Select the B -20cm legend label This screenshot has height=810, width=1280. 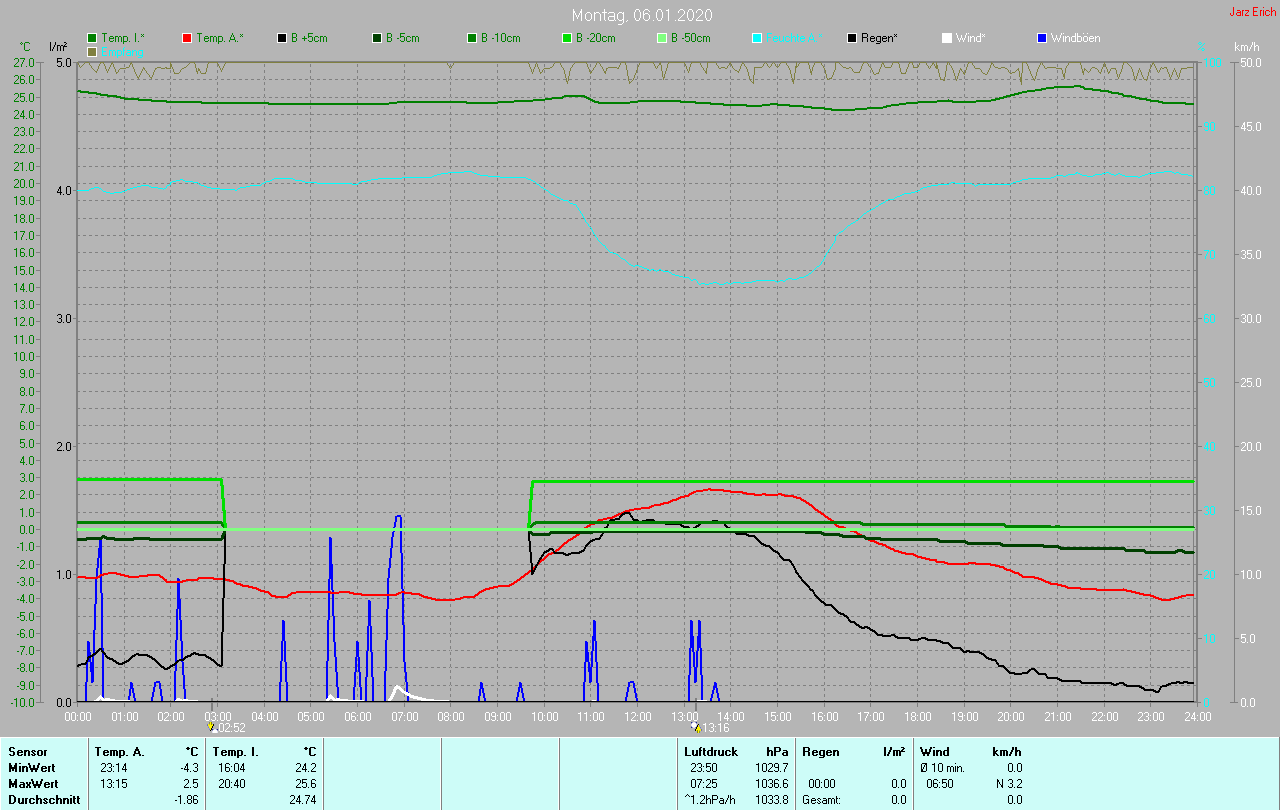(x=595, y=38)
